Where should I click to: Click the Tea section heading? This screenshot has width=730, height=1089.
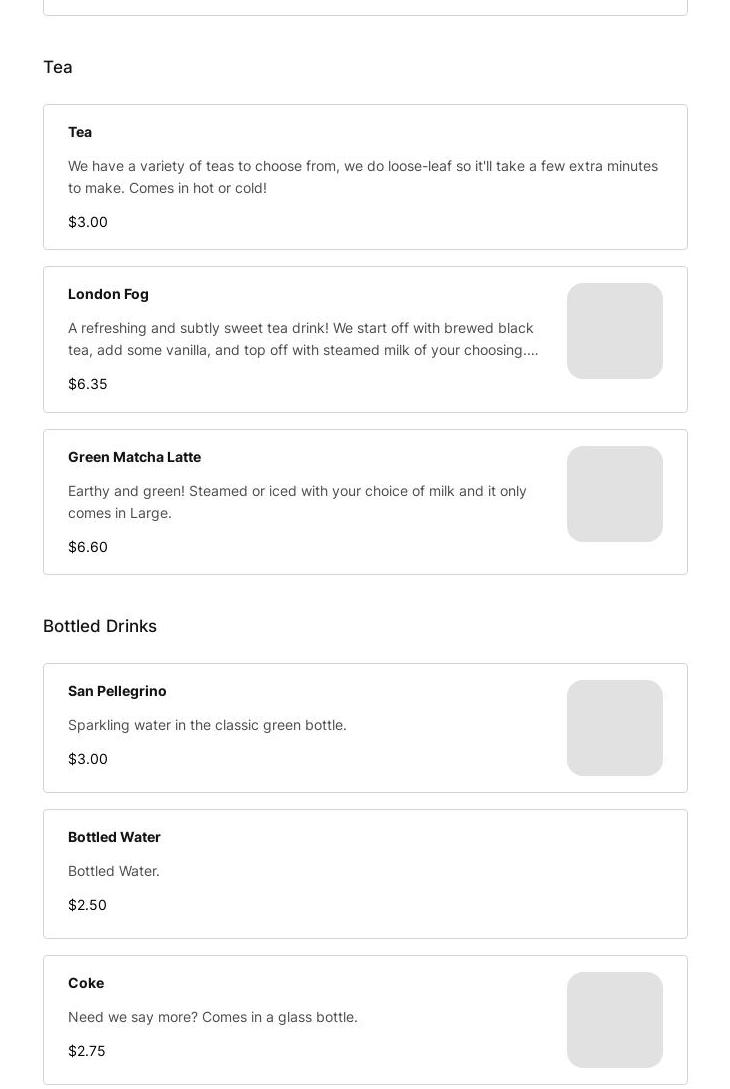click(x=58, y=67)
